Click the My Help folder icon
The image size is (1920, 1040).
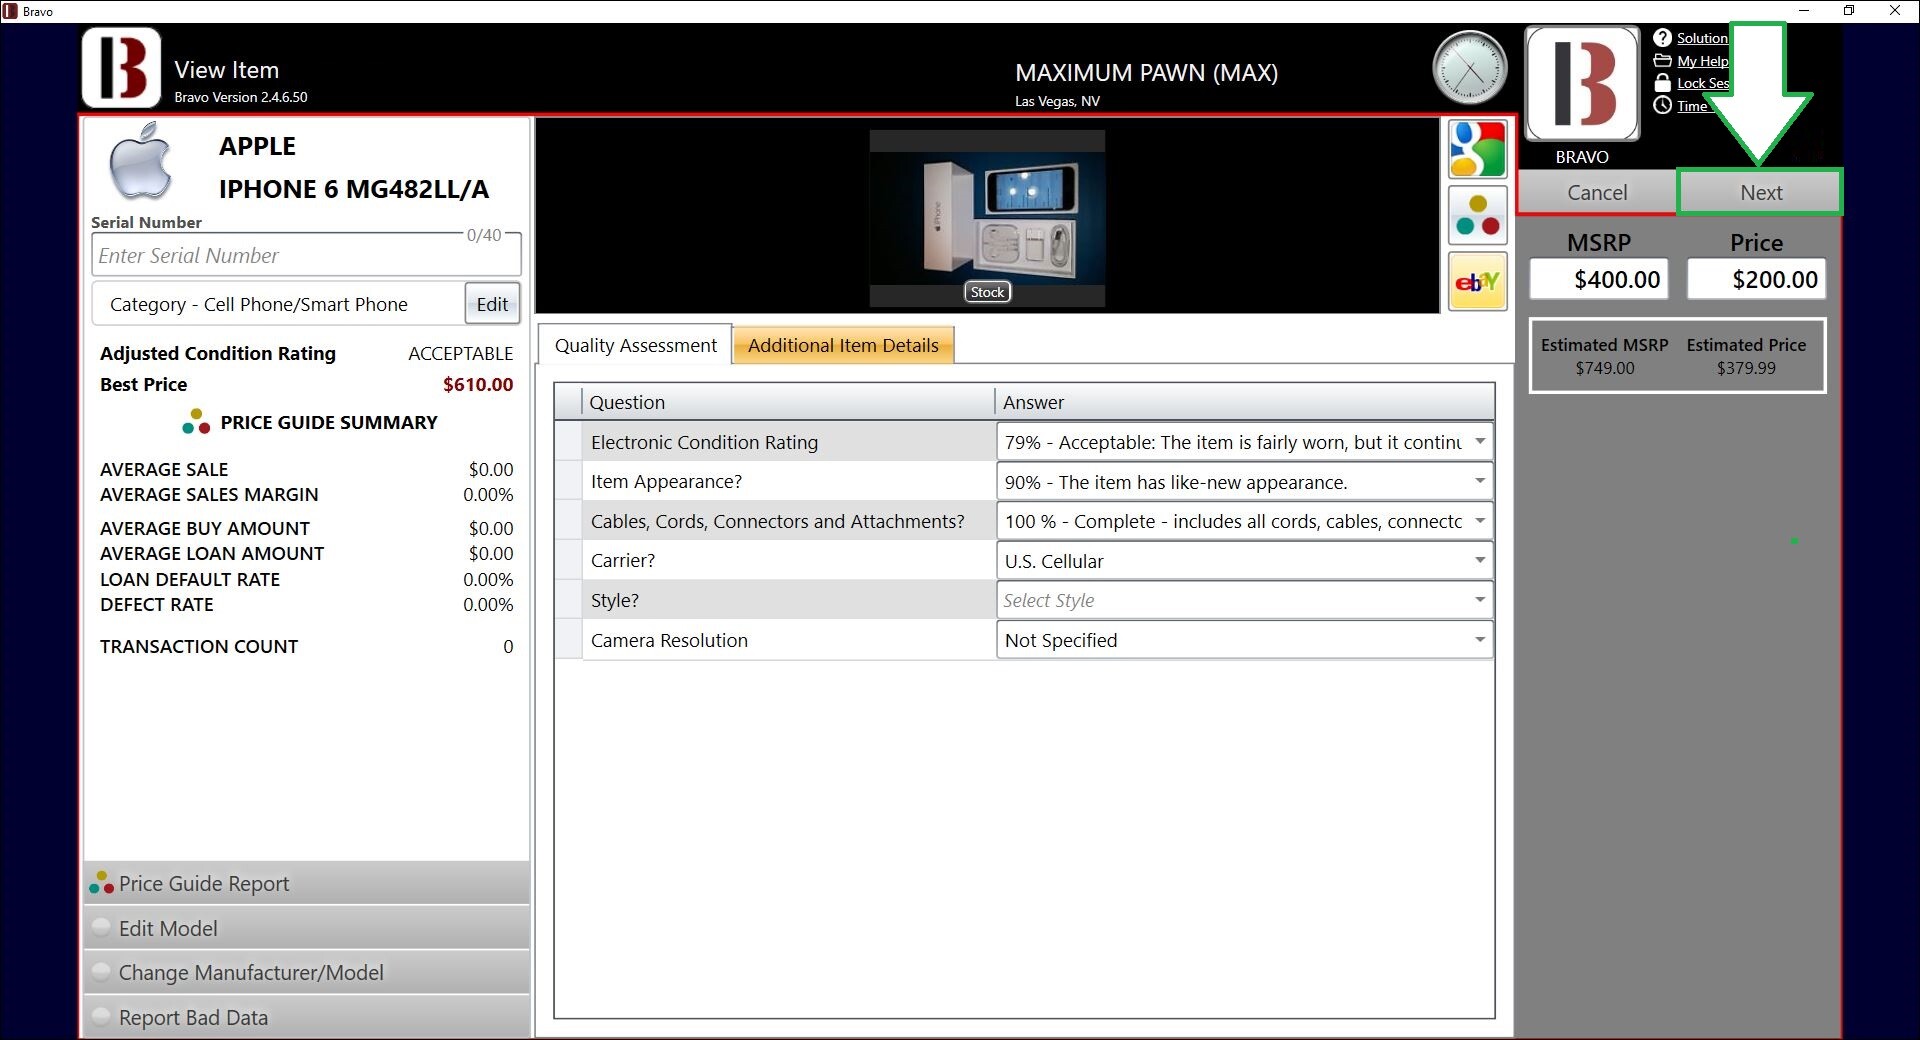(x=1662, y=61)
